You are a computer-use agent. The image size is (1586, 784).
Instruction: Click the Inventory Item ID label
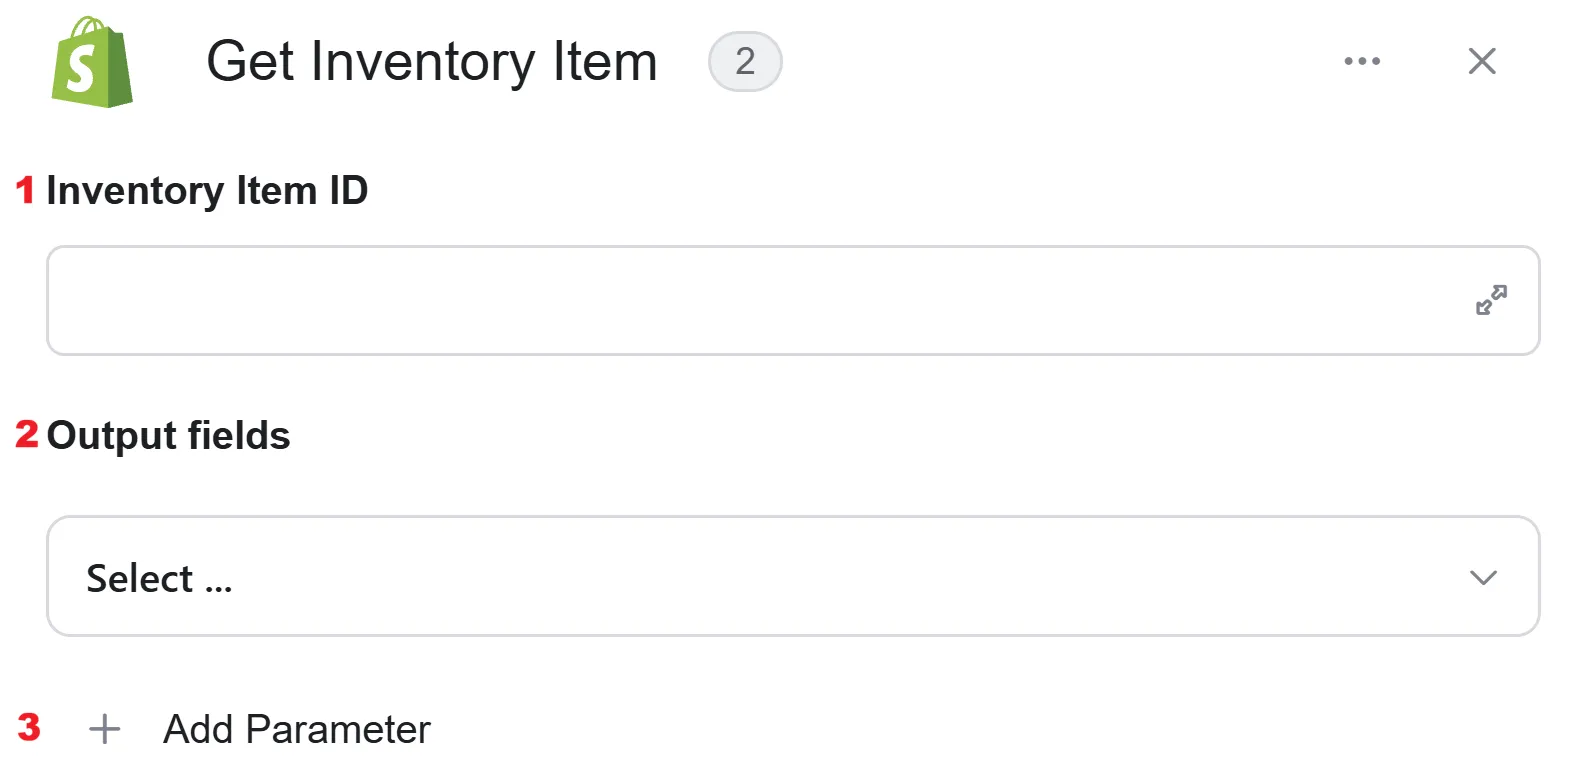click(207, 190)
